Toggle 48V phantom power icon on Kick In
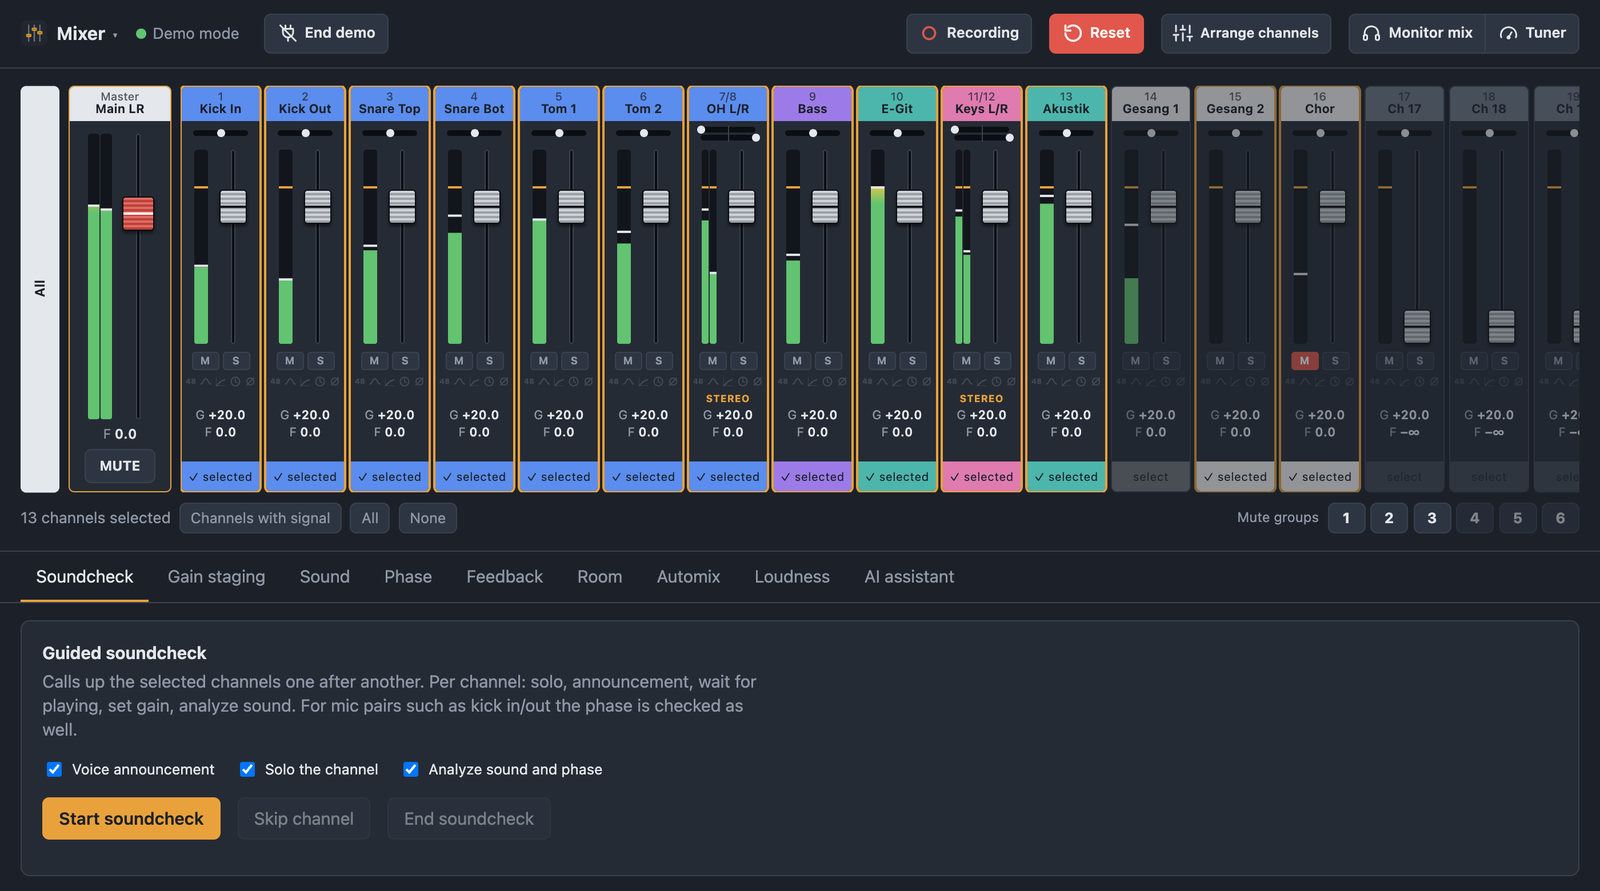This screenshot has height=891, width=1600. [191, 381]
